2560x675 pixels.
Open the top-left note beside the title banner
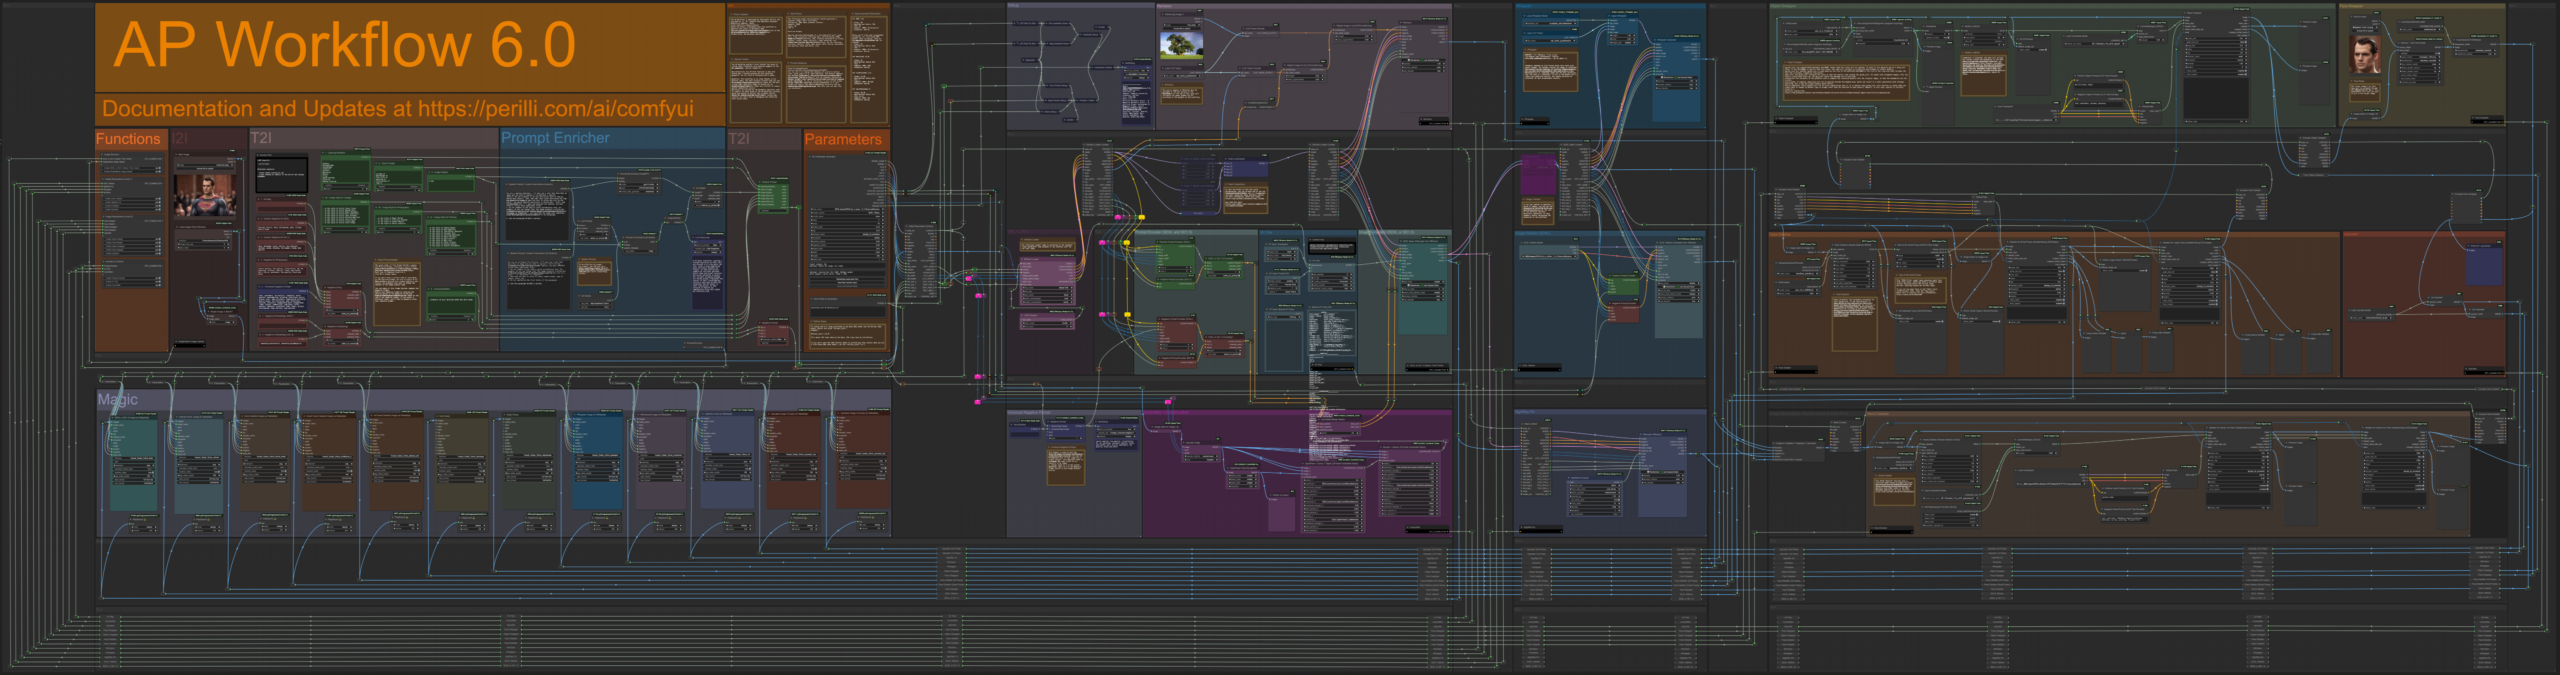755,34
